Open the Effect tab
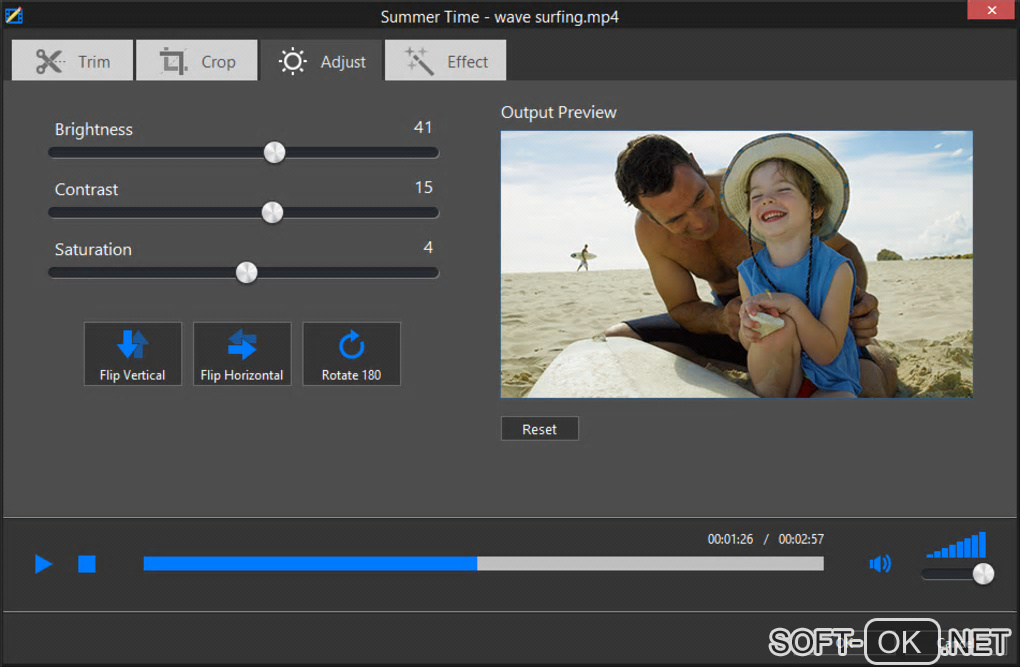This screenshot has width=1020, height=667. (446, 61)
